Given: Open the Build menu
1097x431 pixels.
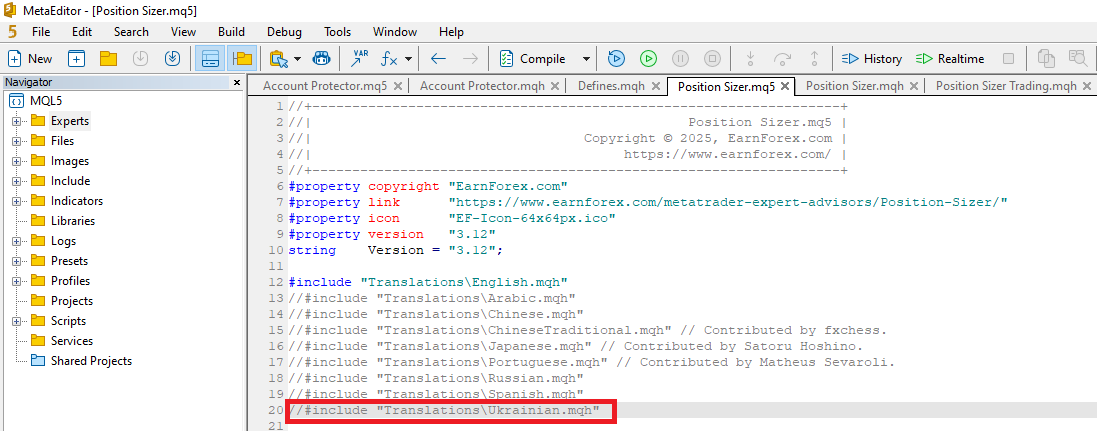Looking at the screenshot, I should (x=231, y=31).
